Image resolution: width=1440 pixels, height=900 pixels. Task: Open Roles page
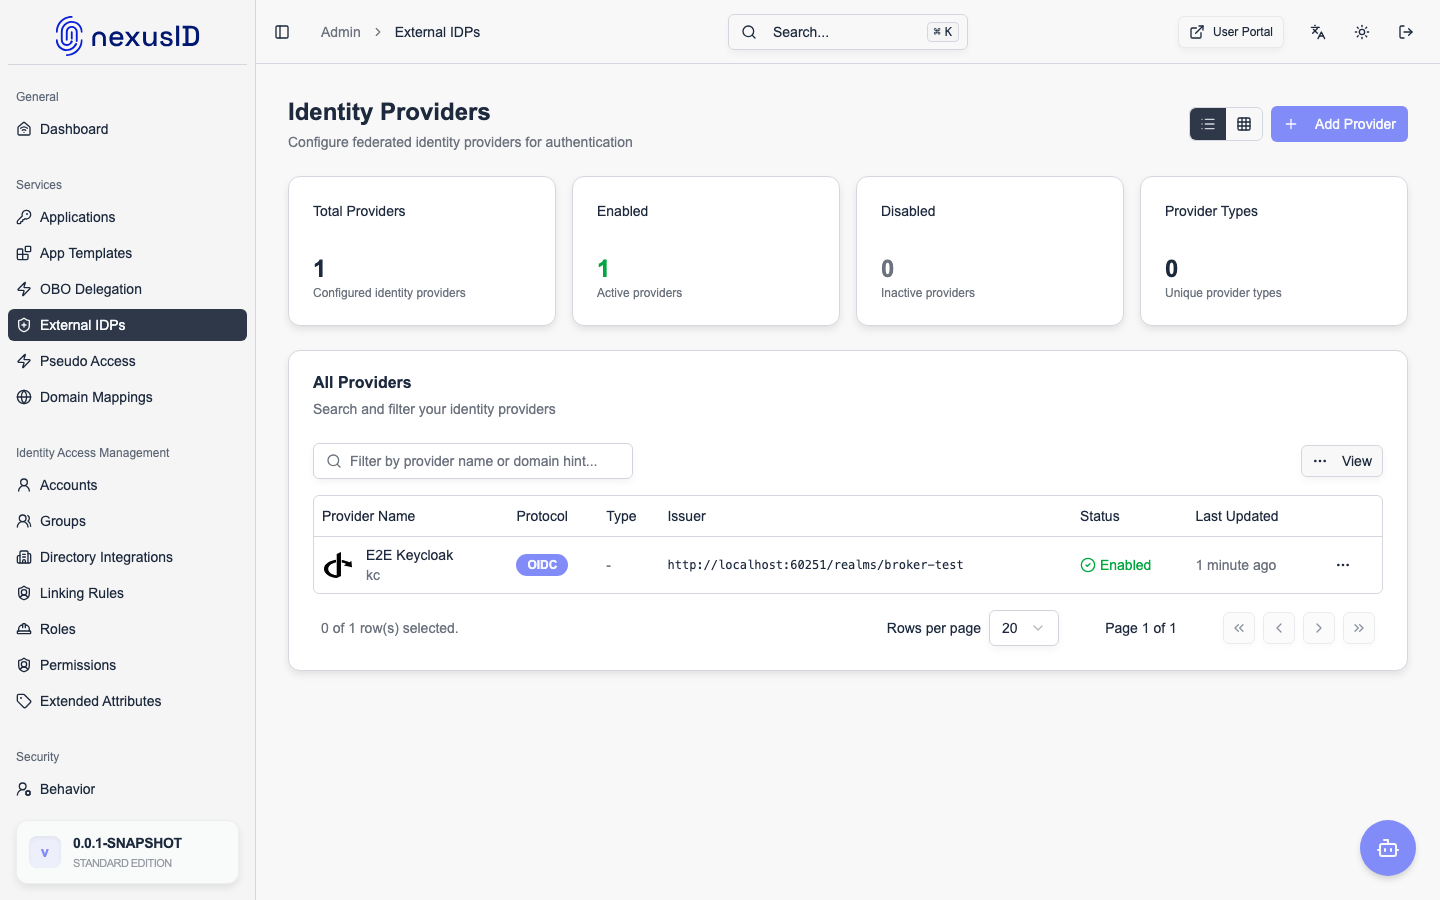[127, 629]
